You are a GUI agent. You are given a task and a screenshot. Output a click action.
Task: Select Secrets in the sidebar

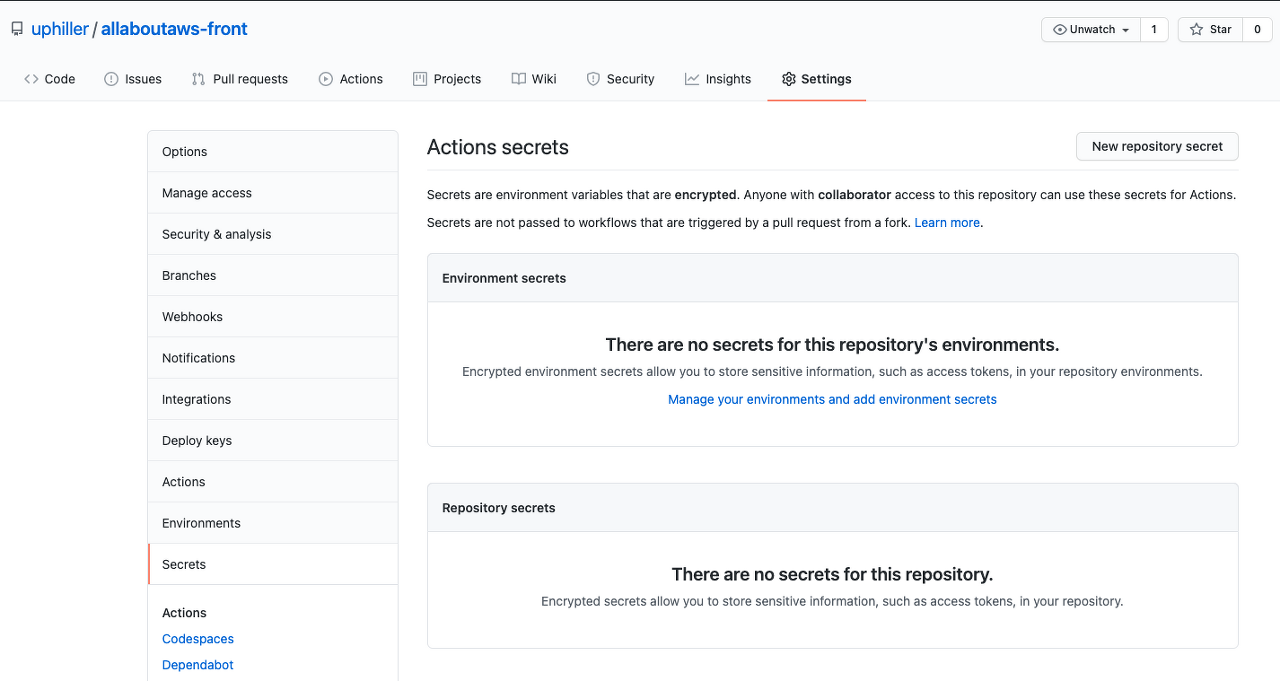tap(273, 564)
